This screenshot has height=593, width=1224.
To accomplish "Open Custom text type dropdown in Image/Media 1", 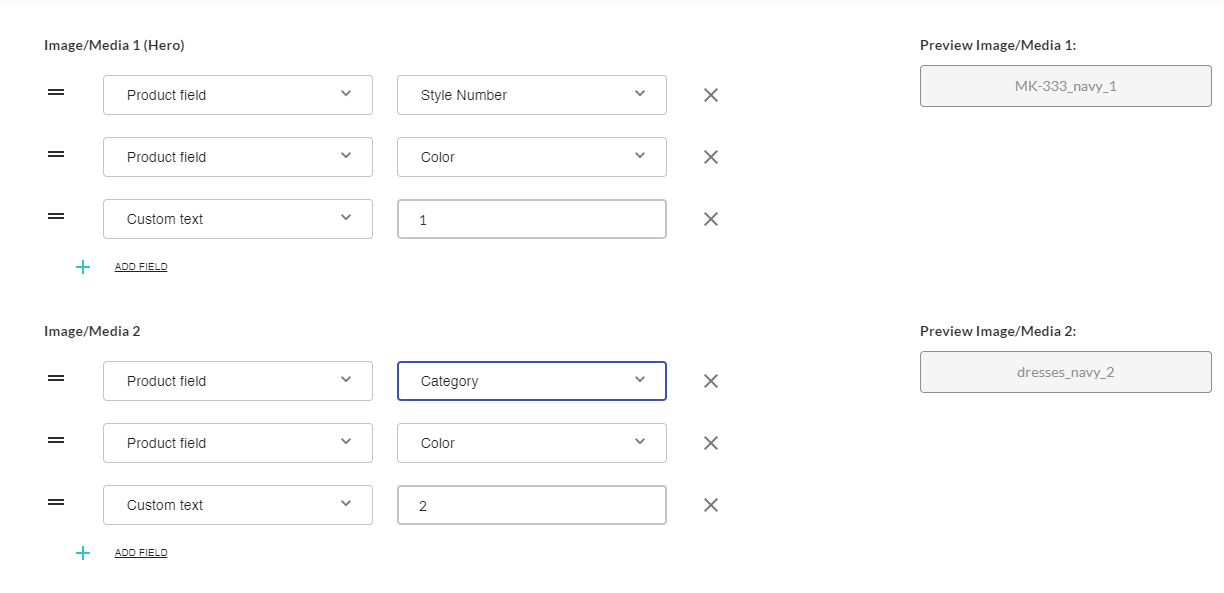I will click(237, 219).
